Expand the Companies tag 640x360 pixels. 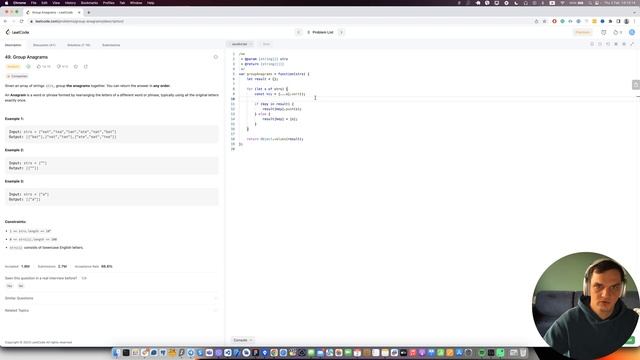tap(17, 76)
